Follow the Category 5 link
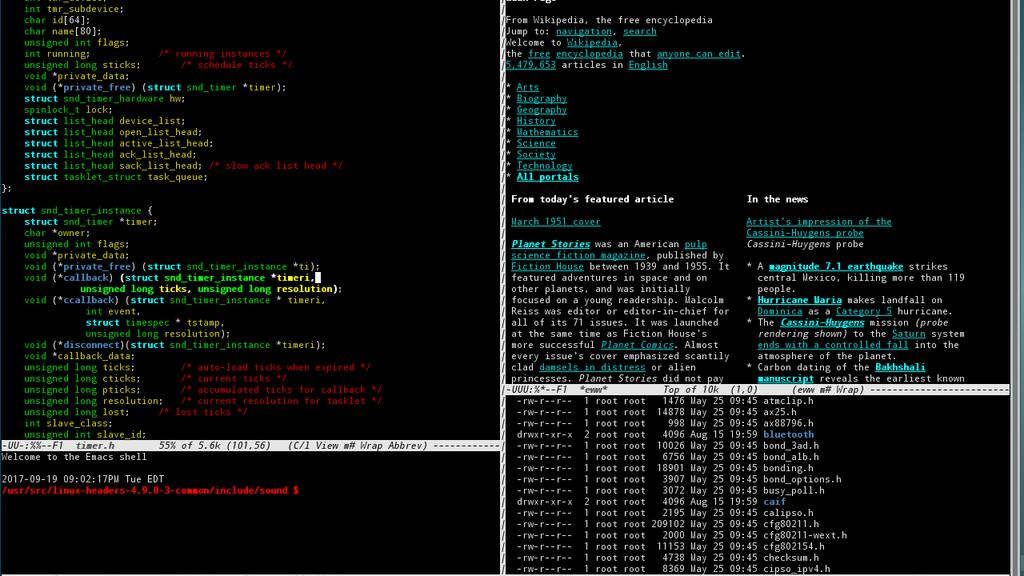This screenshot has height=576, width=1024. click(863, 312)
